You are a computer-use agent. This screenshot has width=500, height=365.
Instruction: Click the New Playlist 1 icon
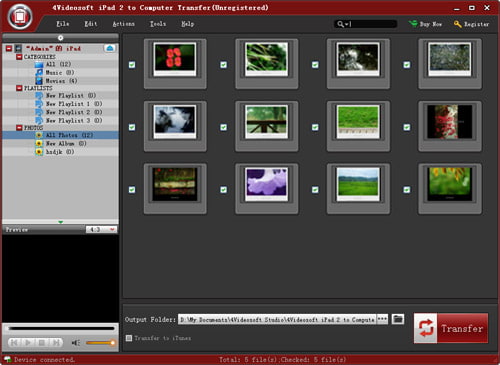[x=39, y=104]
